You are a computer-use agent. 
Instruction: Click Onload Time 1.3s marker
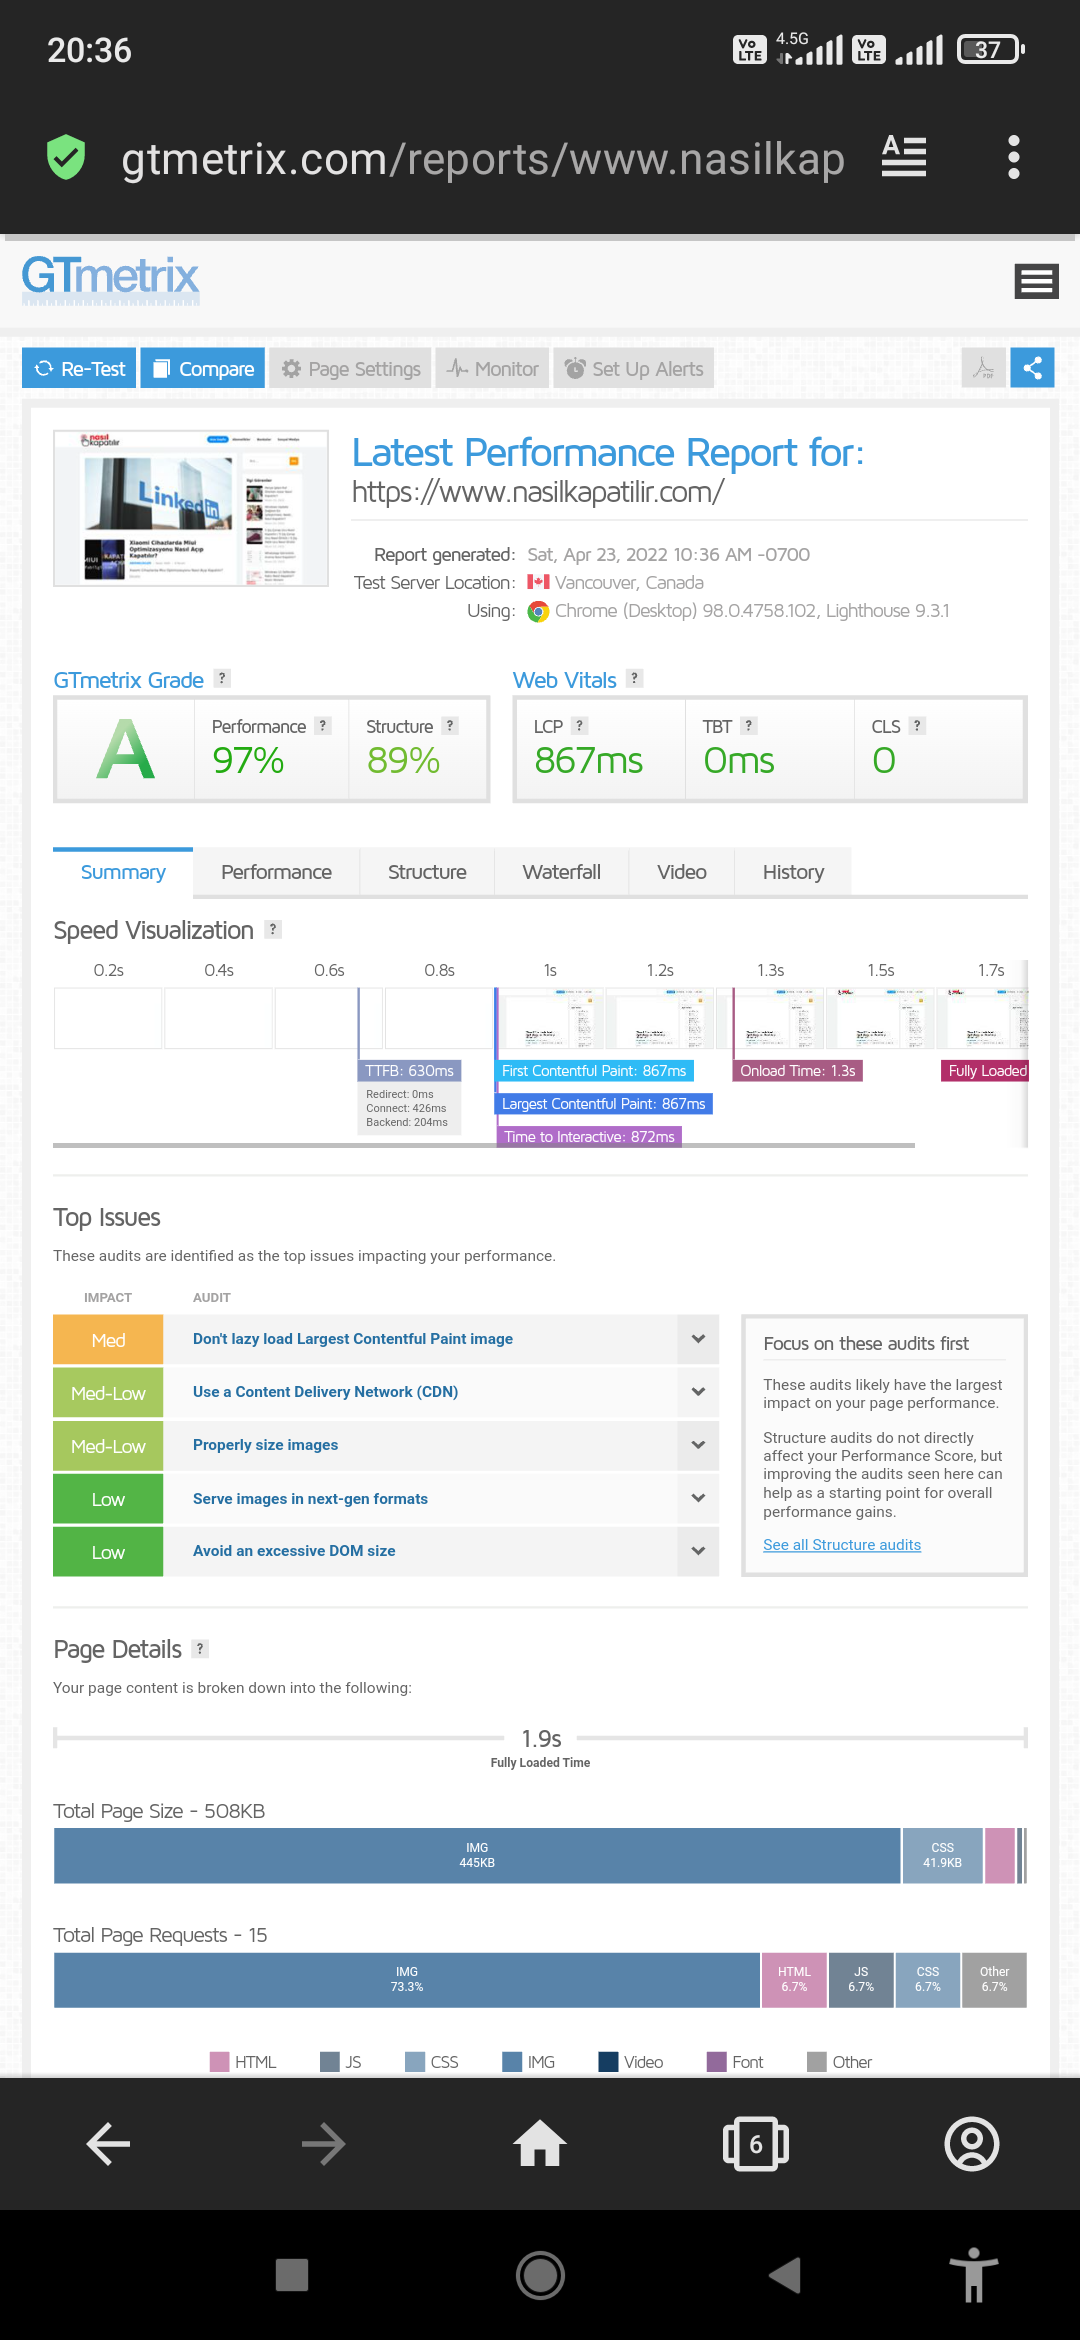pos(797,1071)
